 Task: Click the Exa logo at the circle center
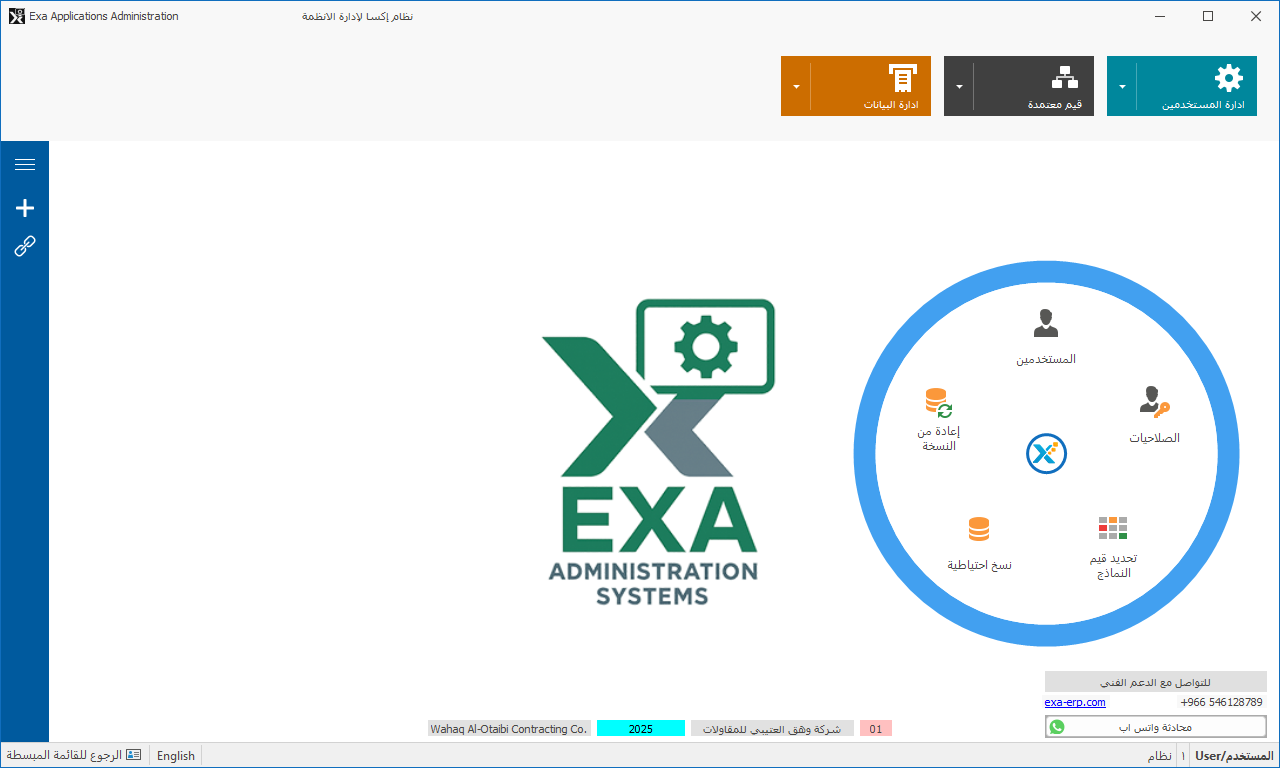coord(1046,453)
